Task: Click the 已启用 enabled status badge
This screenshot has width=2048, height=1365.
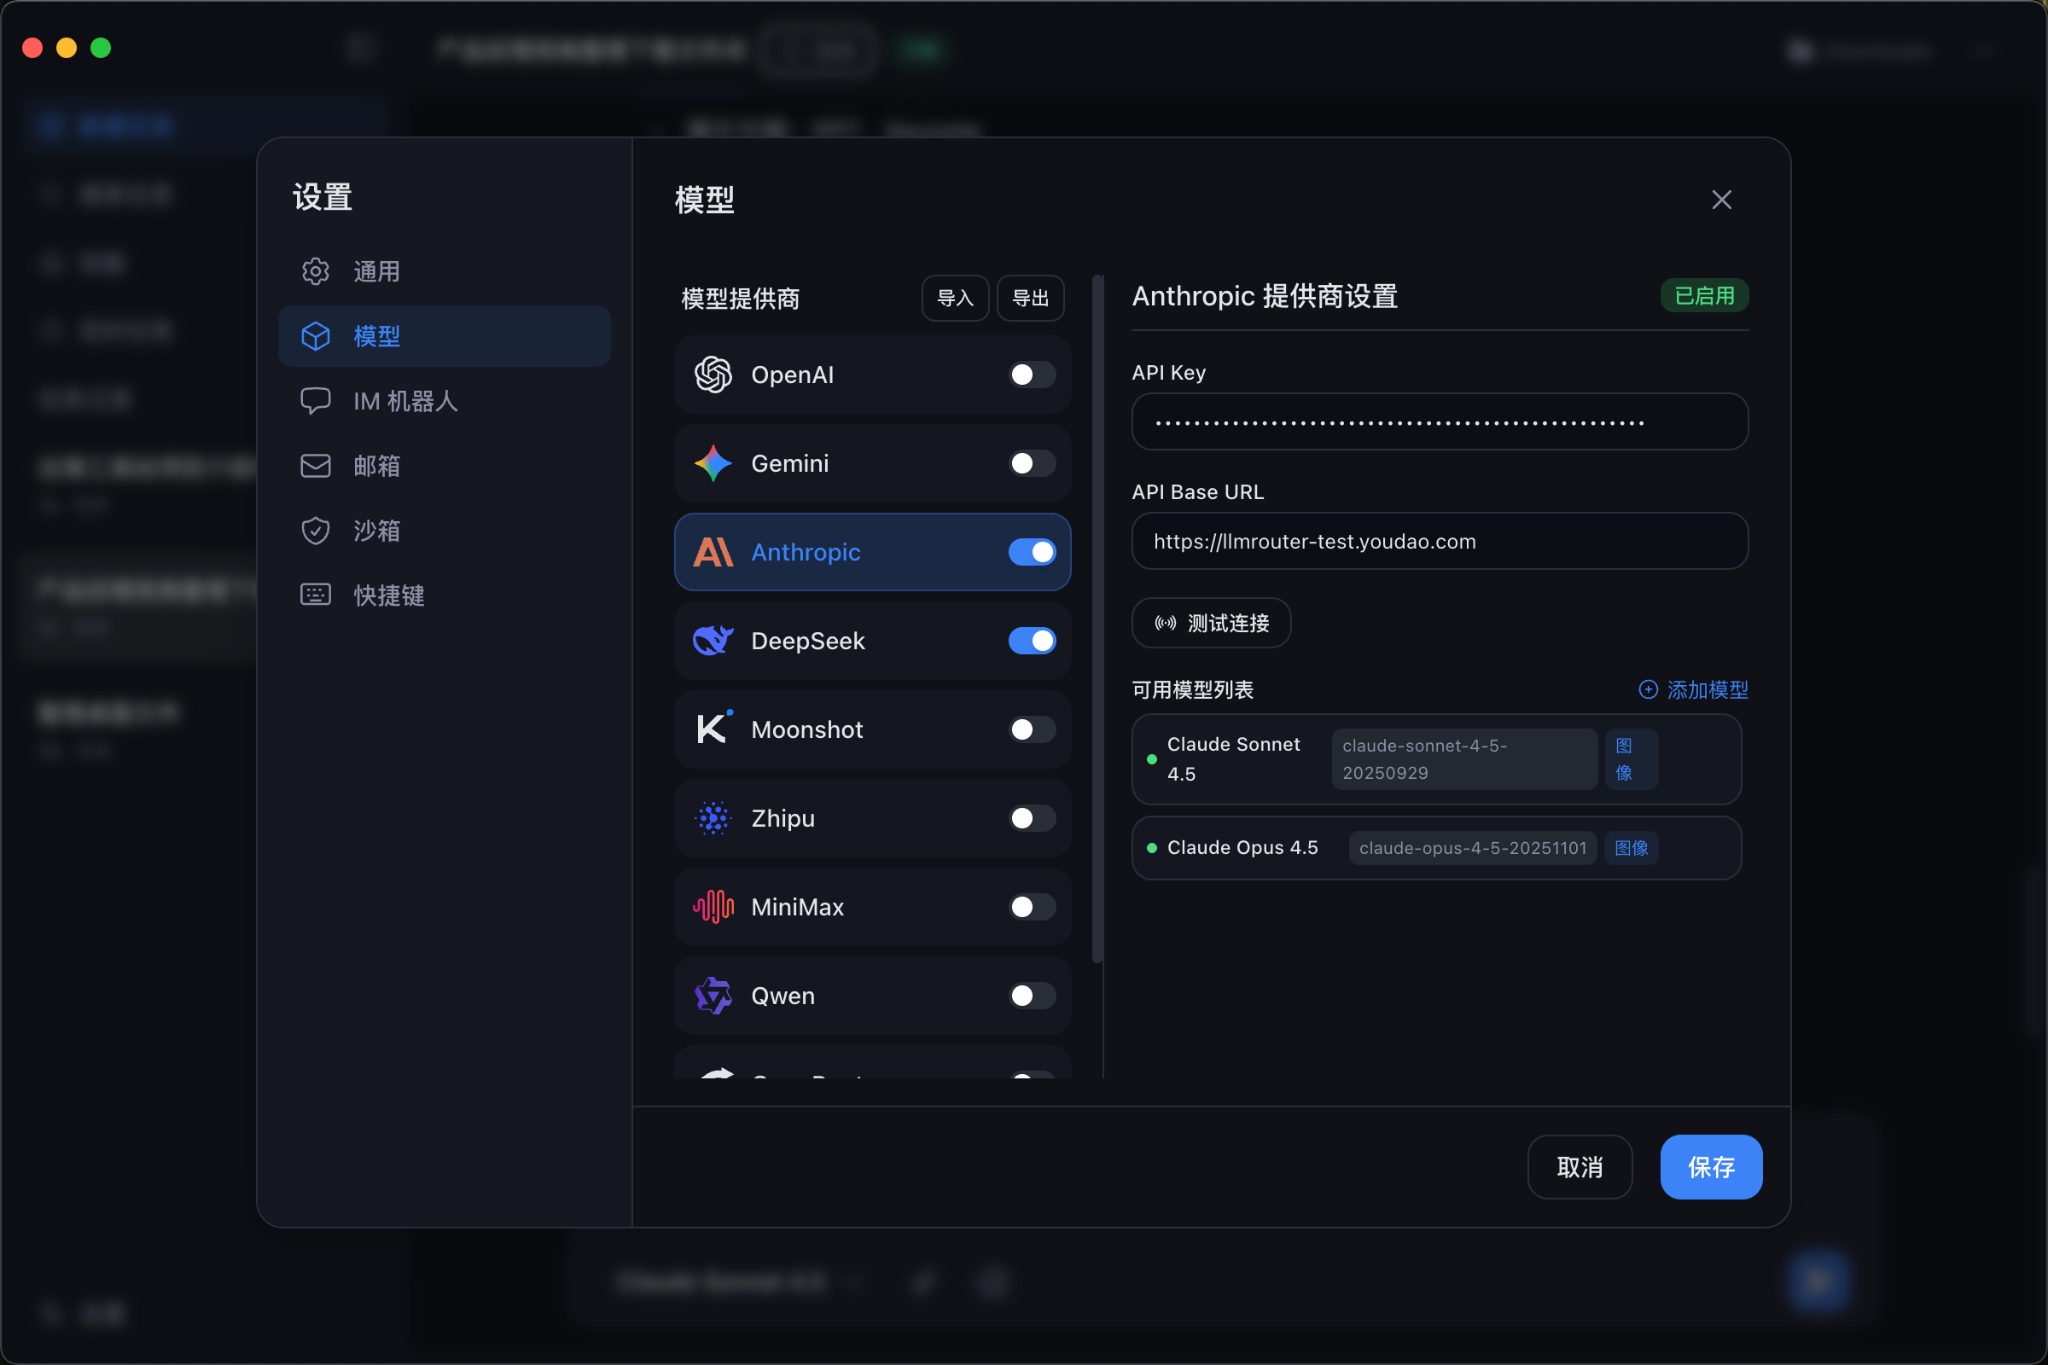Action: point(1704,296)
